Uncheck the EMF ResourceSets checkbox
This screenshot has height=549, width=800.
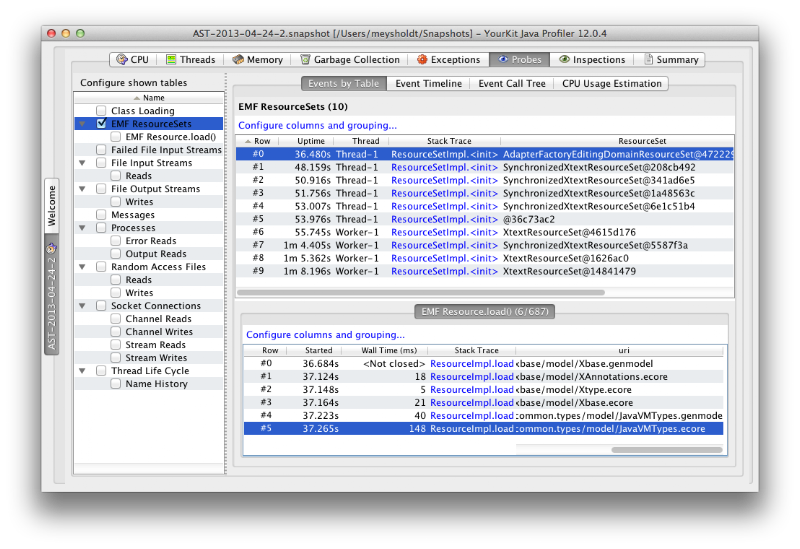click(101, 123)
